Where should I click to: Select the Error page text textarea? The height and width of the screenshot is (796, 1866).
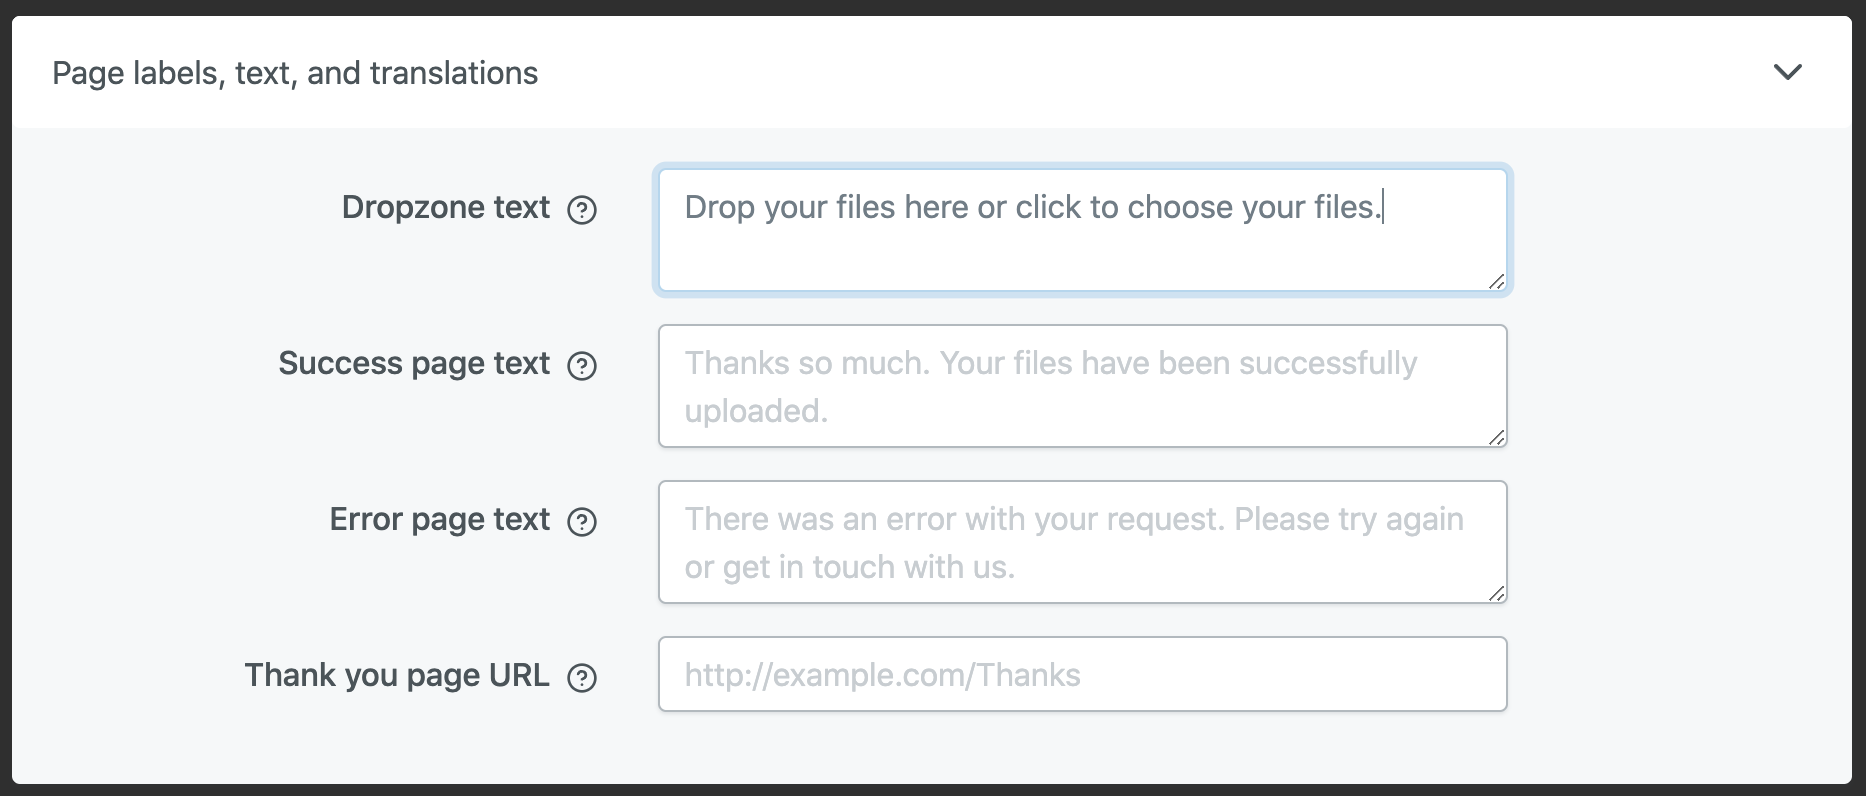tap(1082, 542)
